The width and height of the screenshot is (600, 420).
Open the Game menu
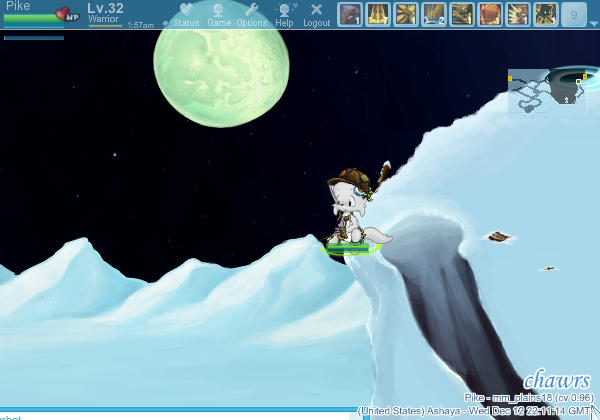coord(219,14)
